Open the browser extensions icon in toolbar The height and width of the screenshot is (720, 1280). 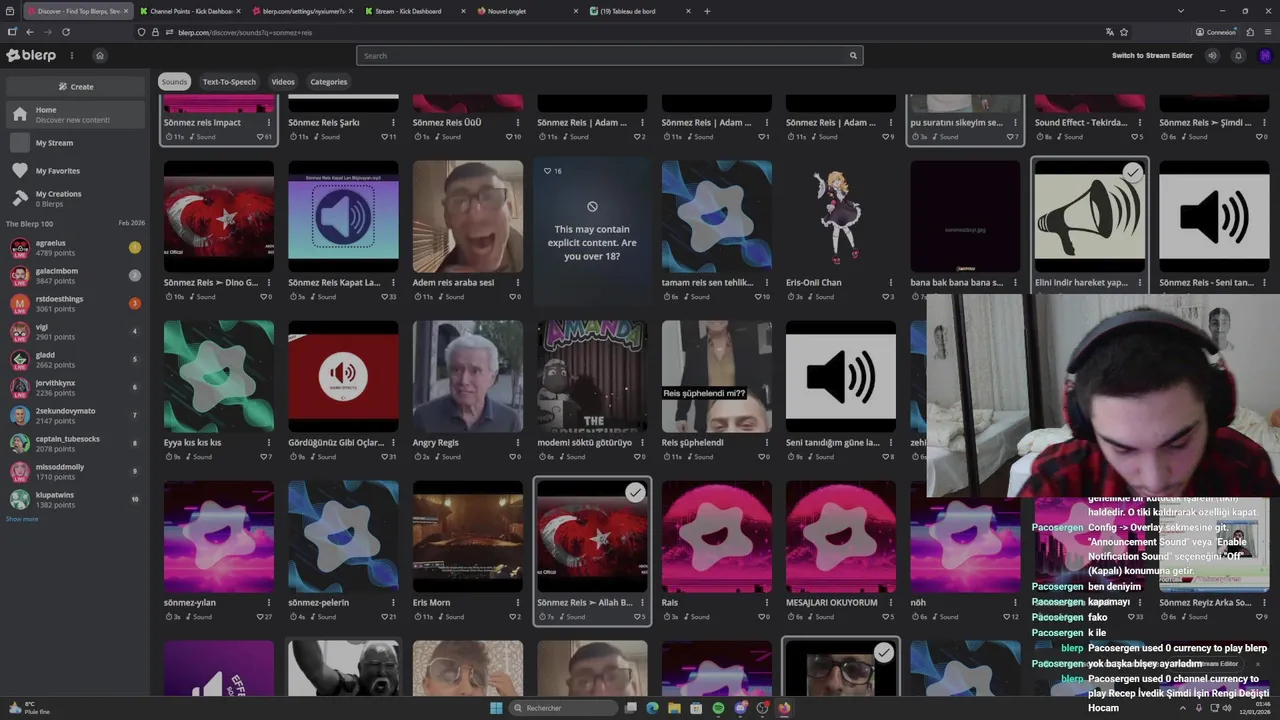(x=1251, y=32)
